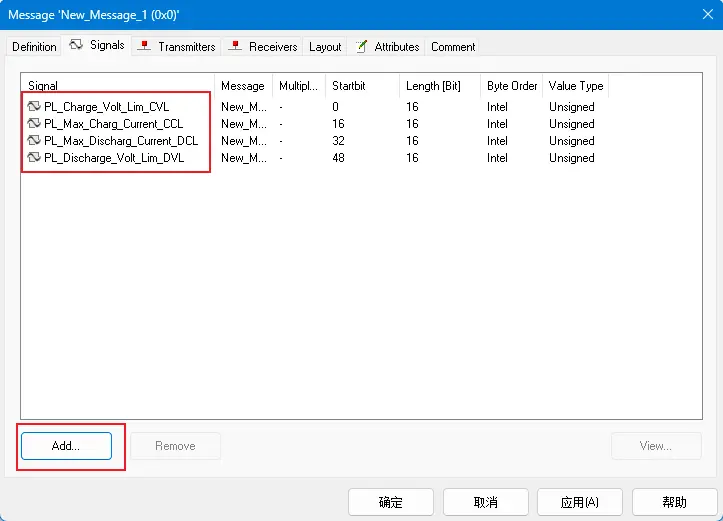
Task: Click the PL_Max_Discharg_Current_DCL signal icon
Action: point(34,141)
